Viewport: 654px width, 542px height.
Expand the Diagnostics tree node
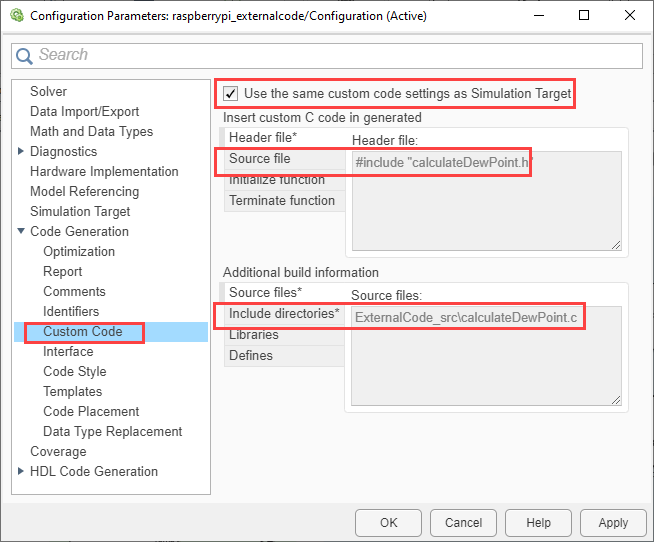pos(21,152)
